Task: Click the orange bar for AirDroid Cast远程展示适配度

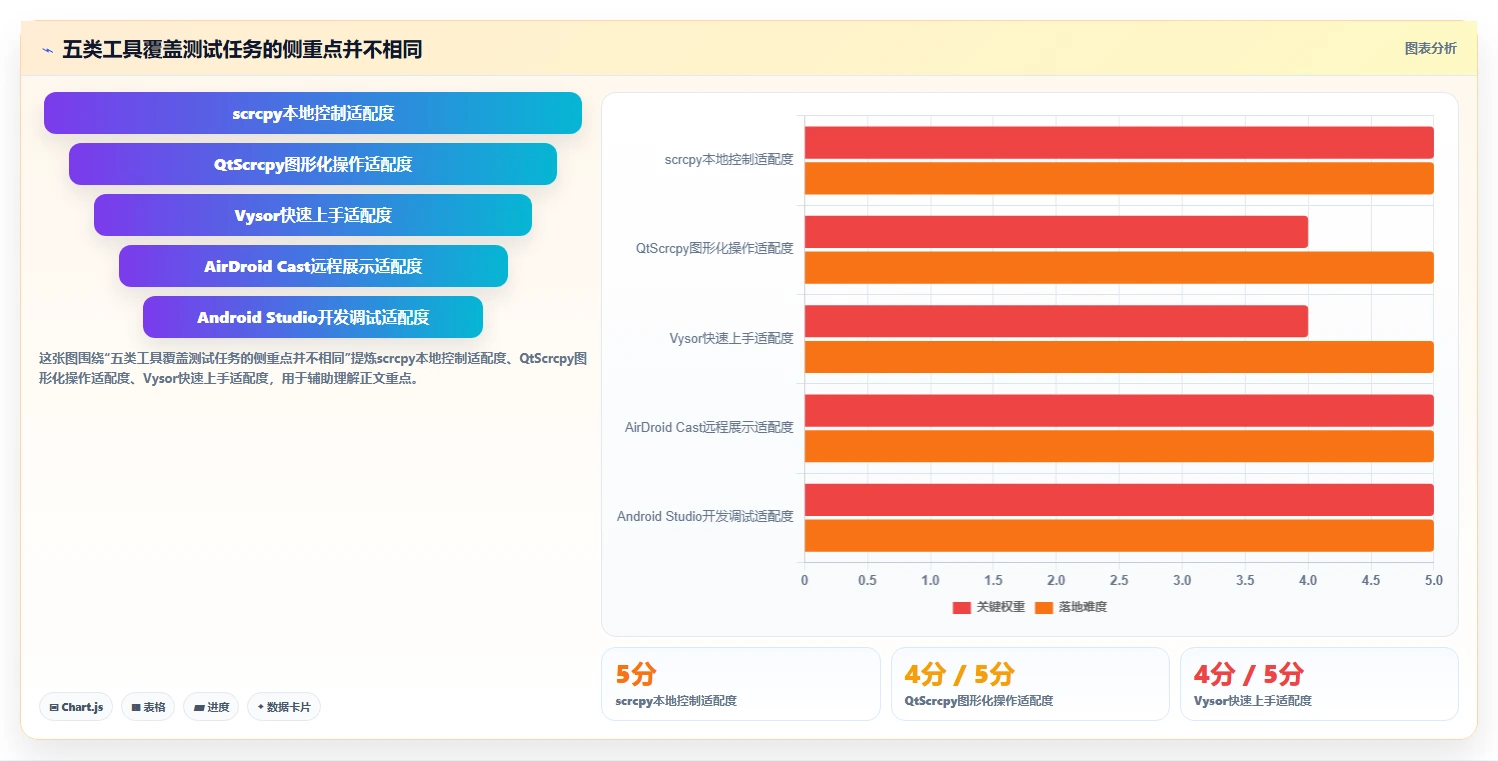Action: click(1119, 446)
